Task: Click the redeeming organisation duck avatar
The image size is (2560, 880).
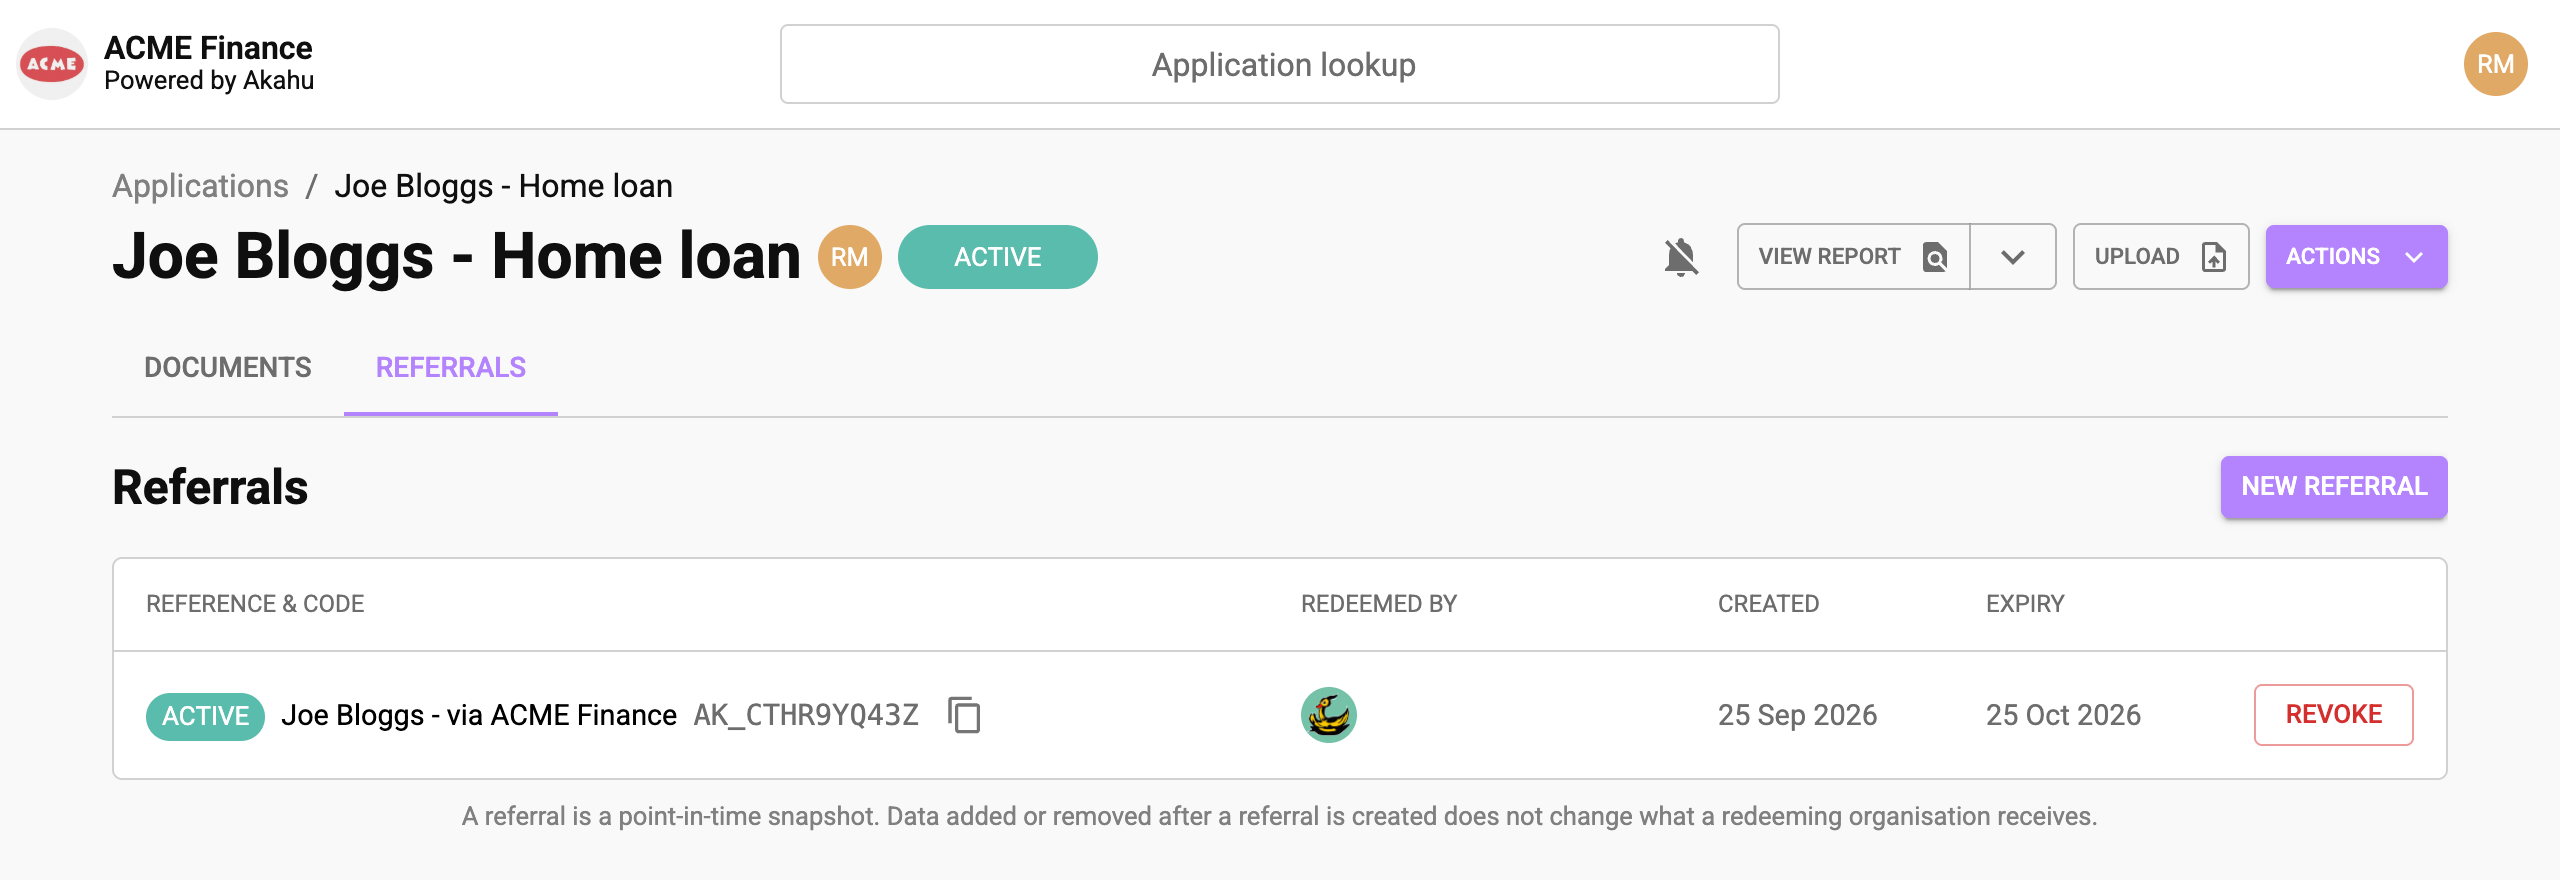Action: coord(1328,715)
